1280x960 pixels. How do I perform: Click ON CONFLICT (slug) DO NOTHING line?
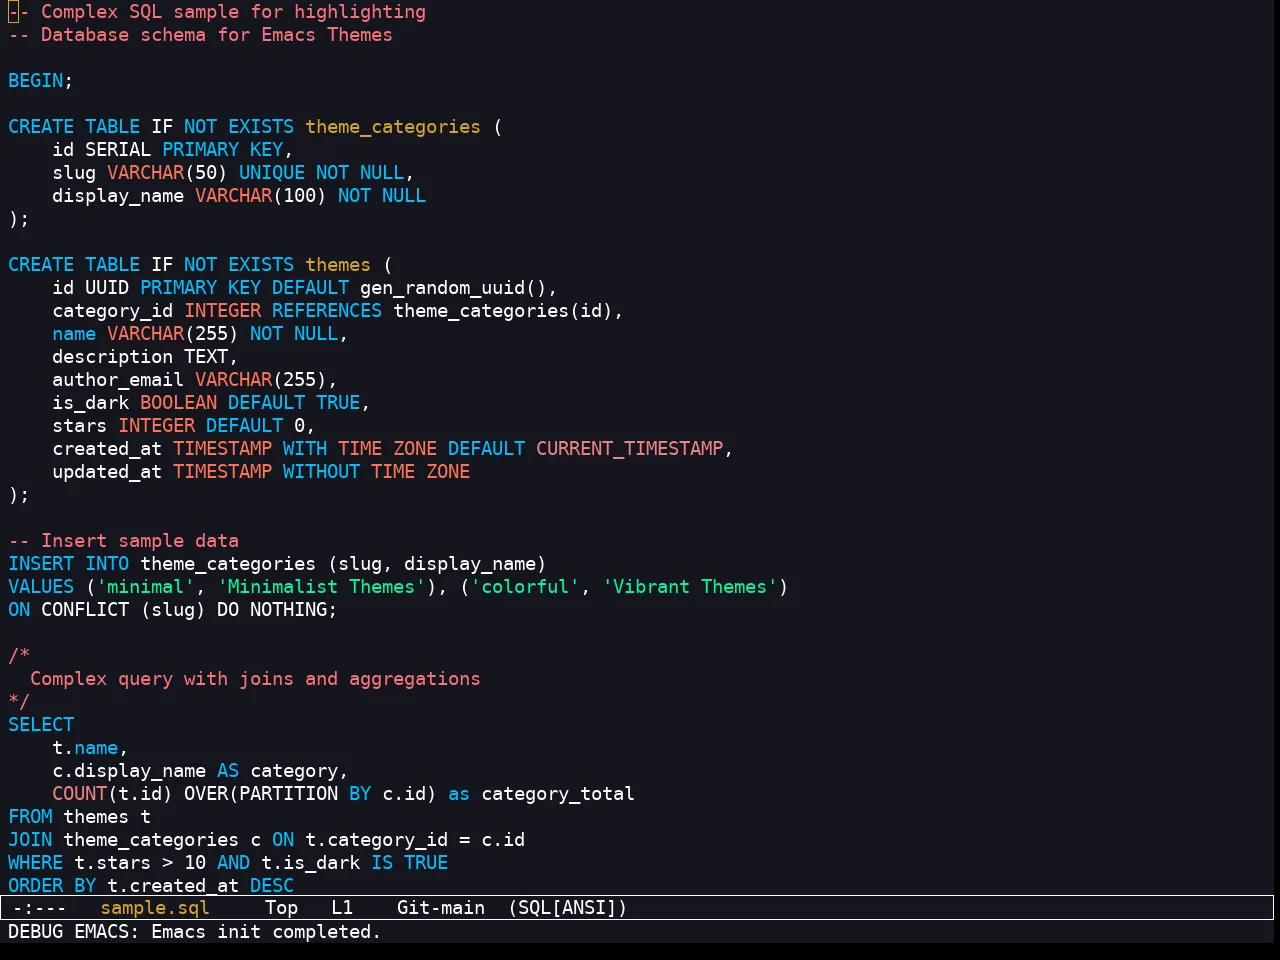point(173,610)
